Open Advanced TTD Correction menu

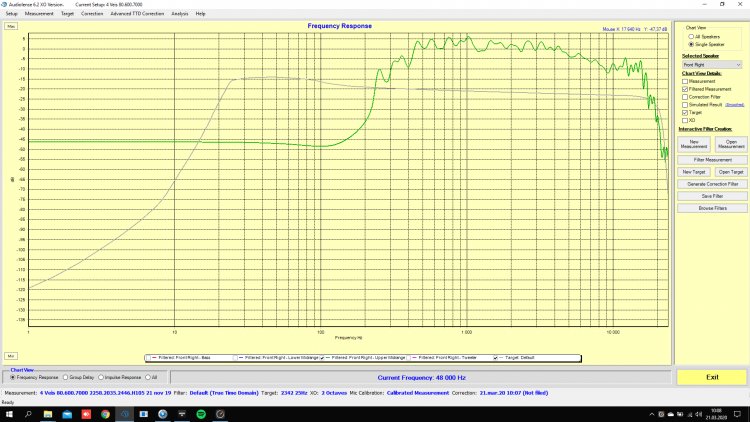pos(137,14)
